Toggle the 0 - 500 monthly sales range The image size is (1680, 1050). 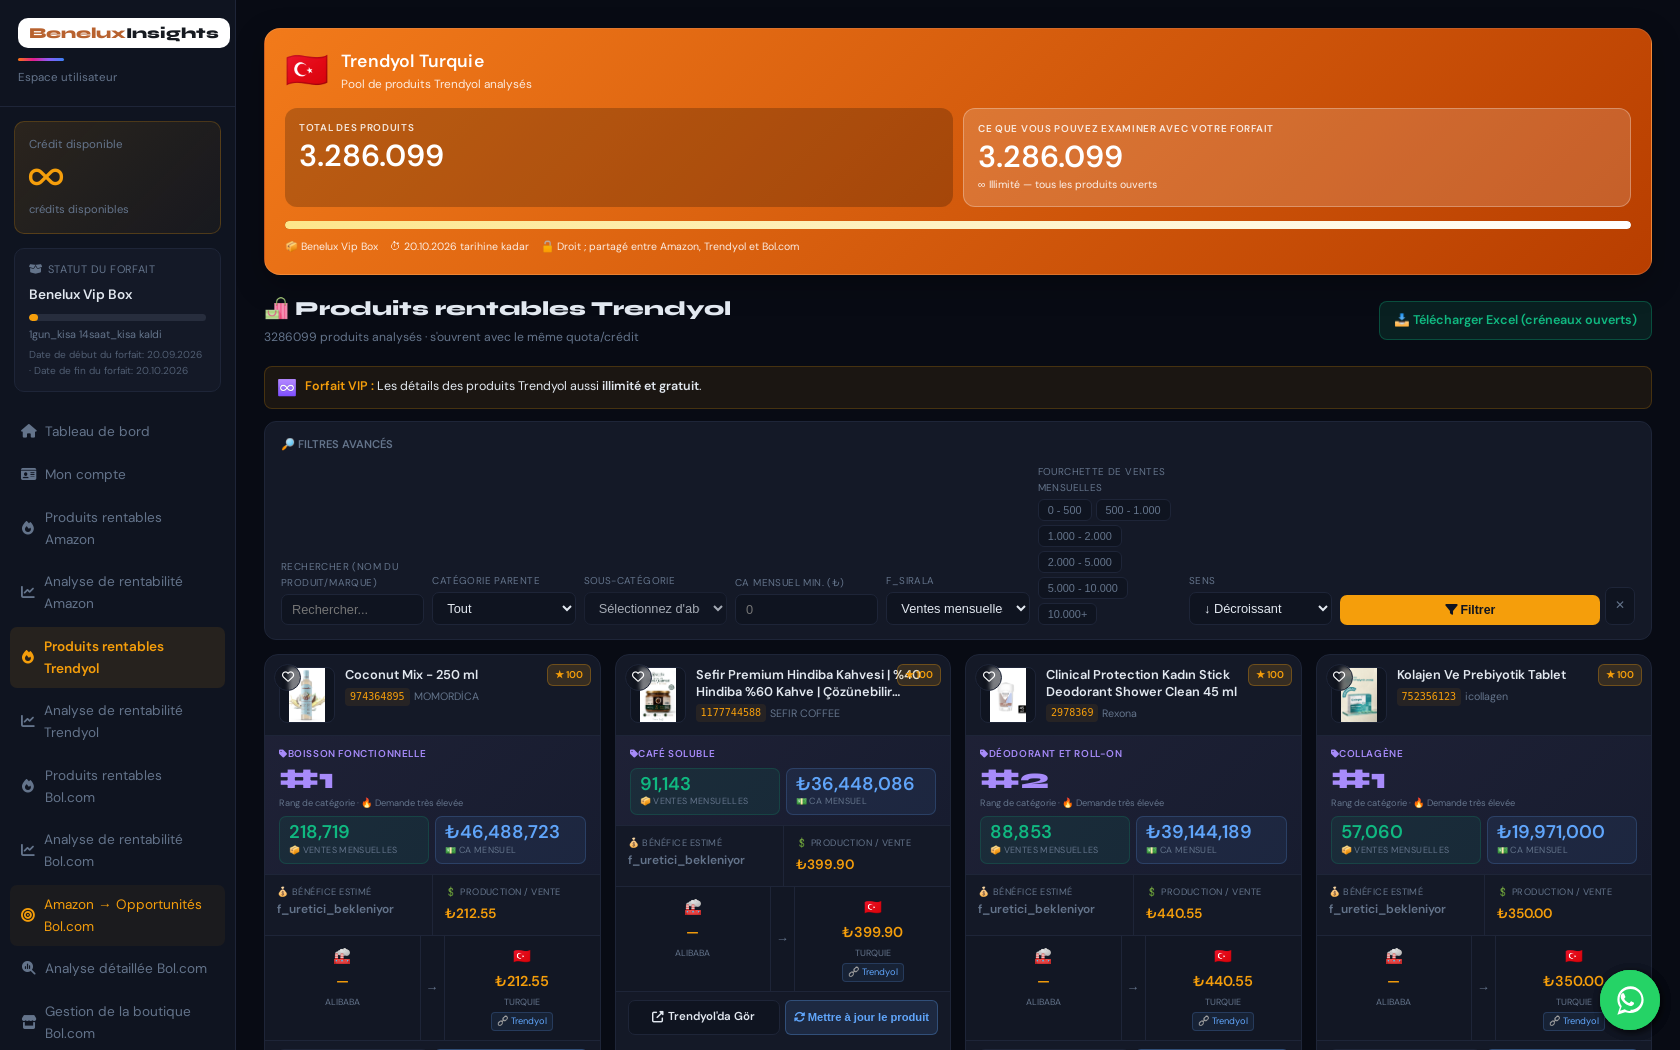click(x=1064, y=510)
